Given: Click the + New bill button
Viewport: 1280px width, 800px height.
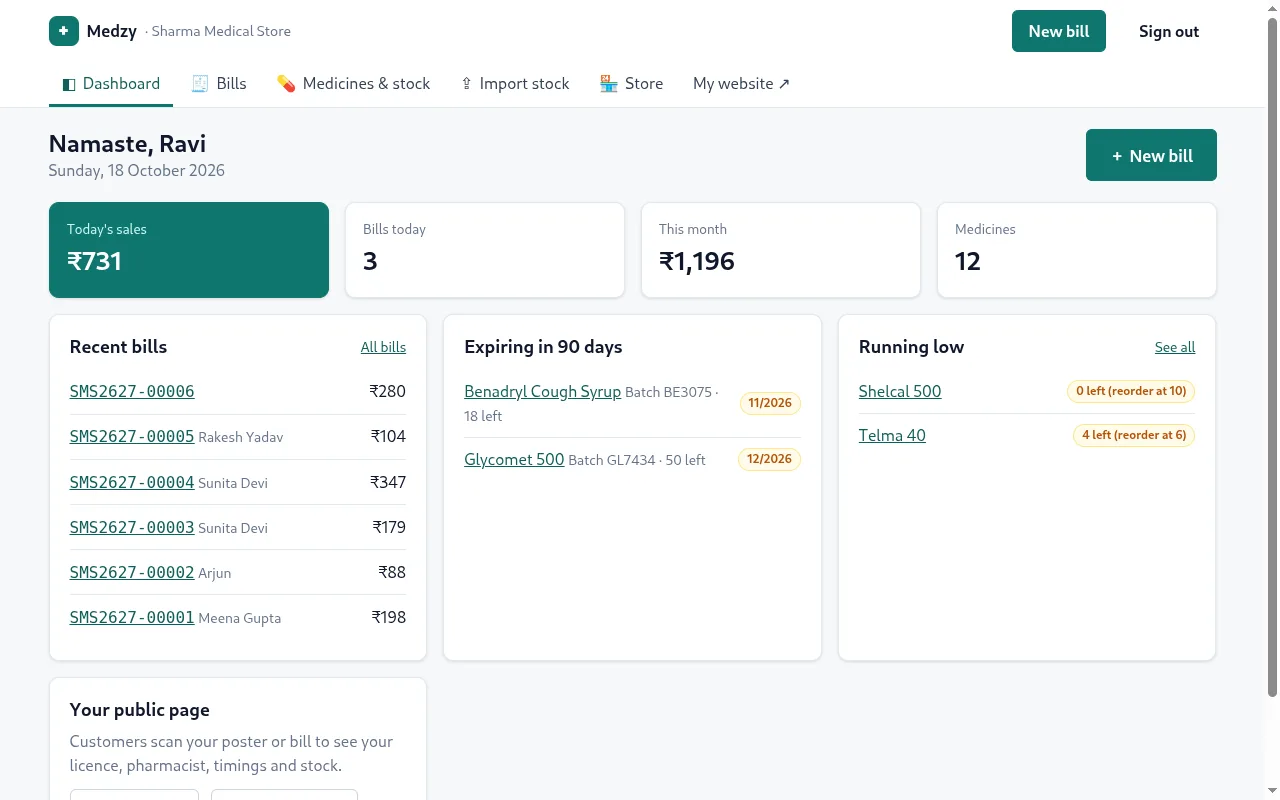Looking at the screenshot, I should [1151, 155].
